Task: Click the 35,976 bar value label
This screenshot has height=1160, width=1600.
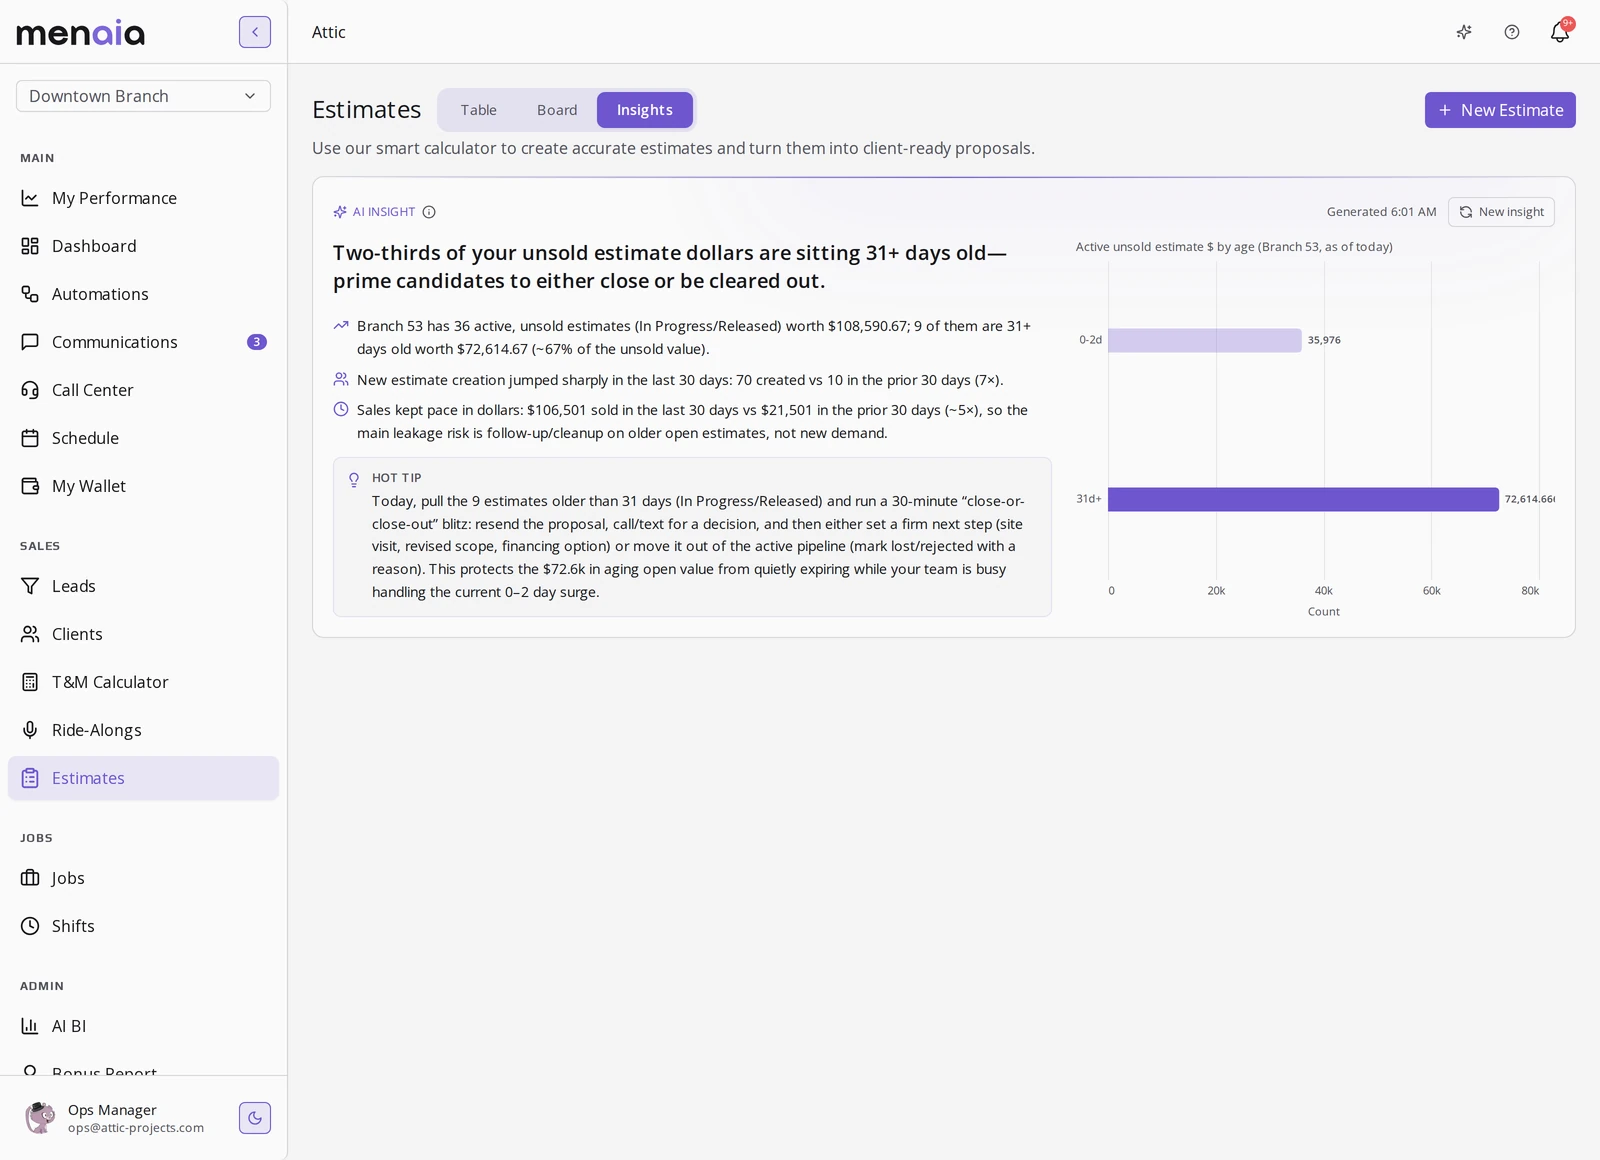Action: [1324, 340]
